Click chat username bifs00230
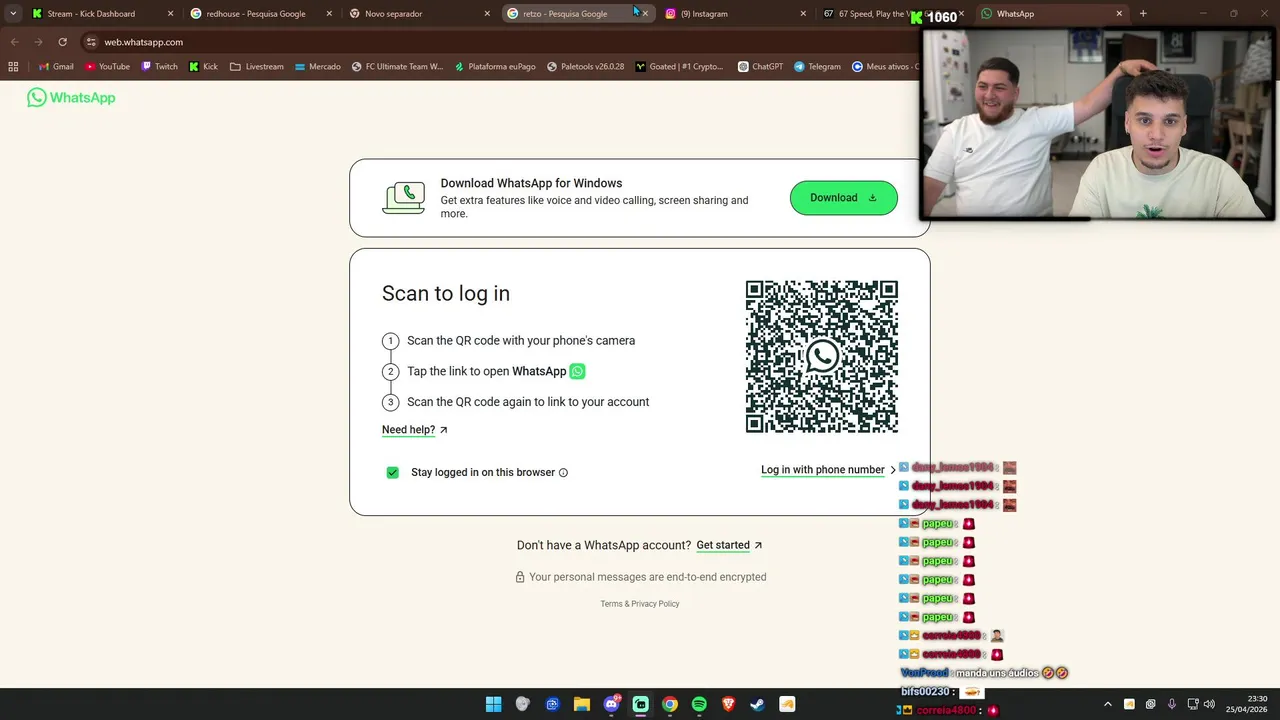This screenshot has height=720, width=1280. tap(925, 692)
